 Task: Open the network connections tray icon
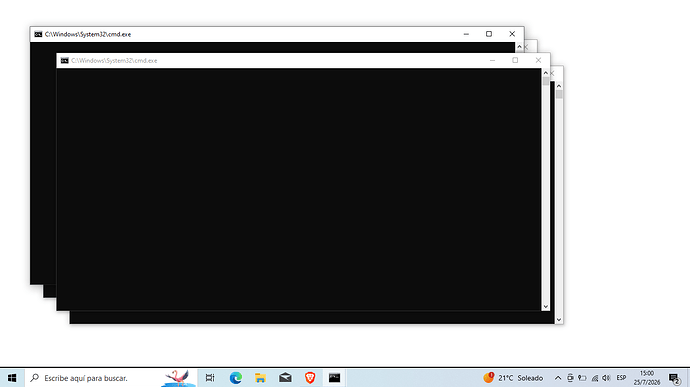595,378
